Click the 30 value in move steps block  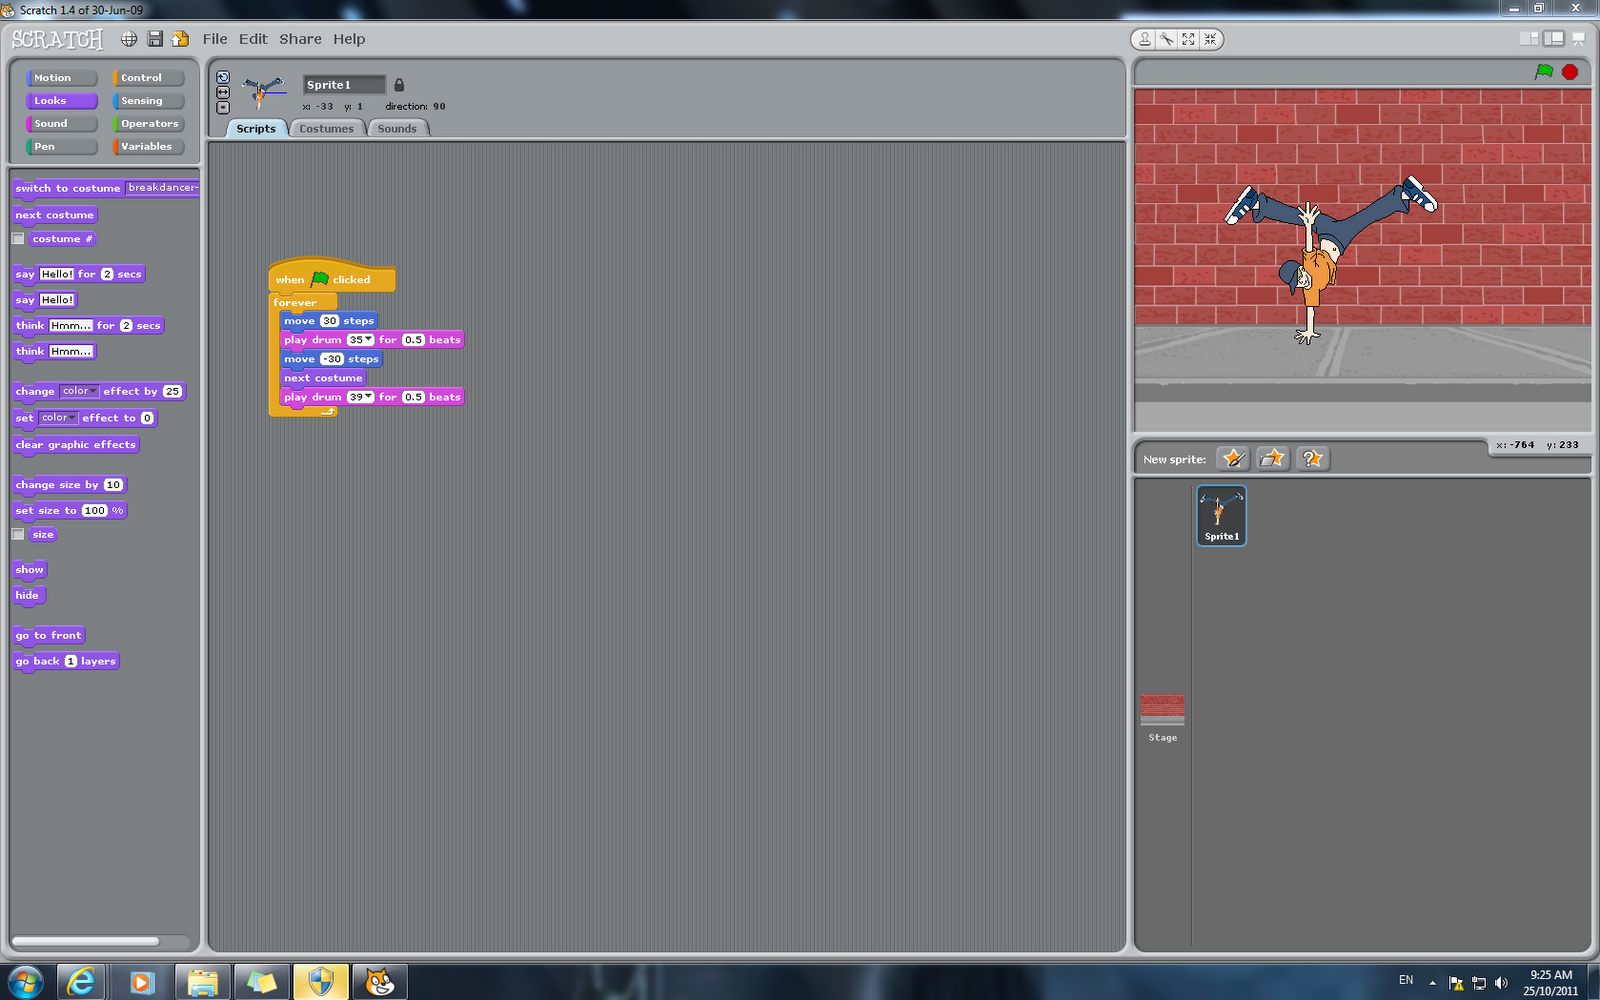click(330, 321)
